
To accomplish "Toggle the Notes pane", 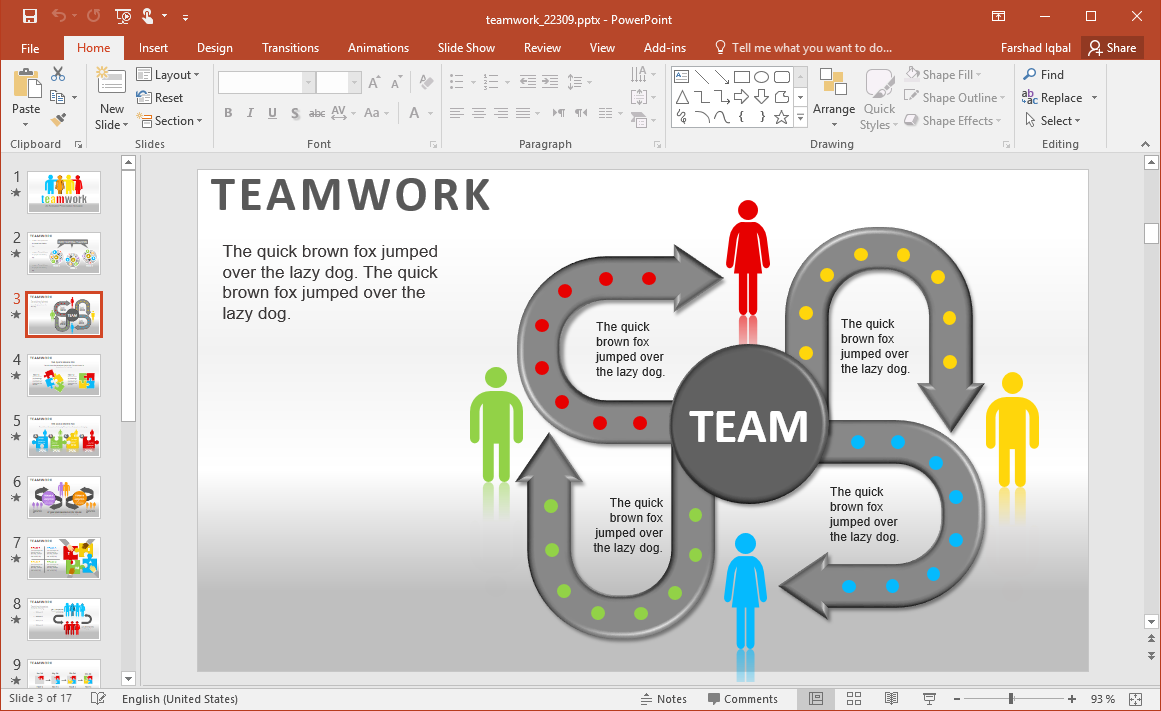I will tap(663, 699).
